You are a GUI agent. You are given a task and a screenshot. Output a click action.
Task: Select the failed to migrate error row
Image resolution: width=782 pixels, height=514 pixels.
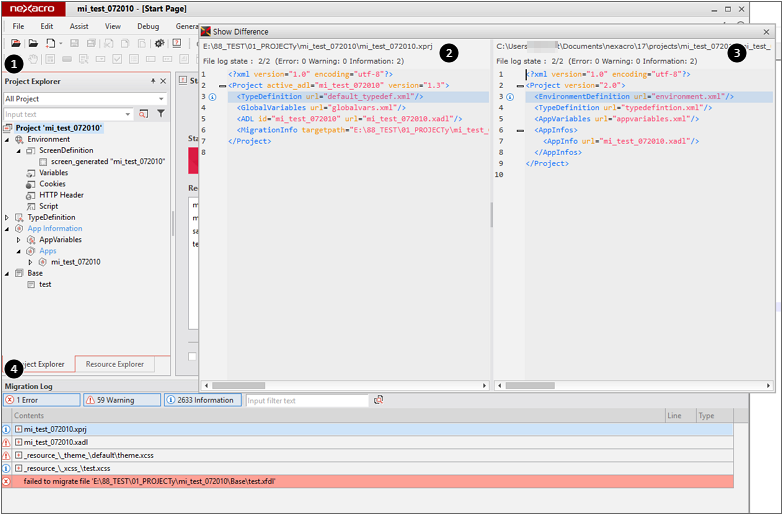tap(150, 481)
